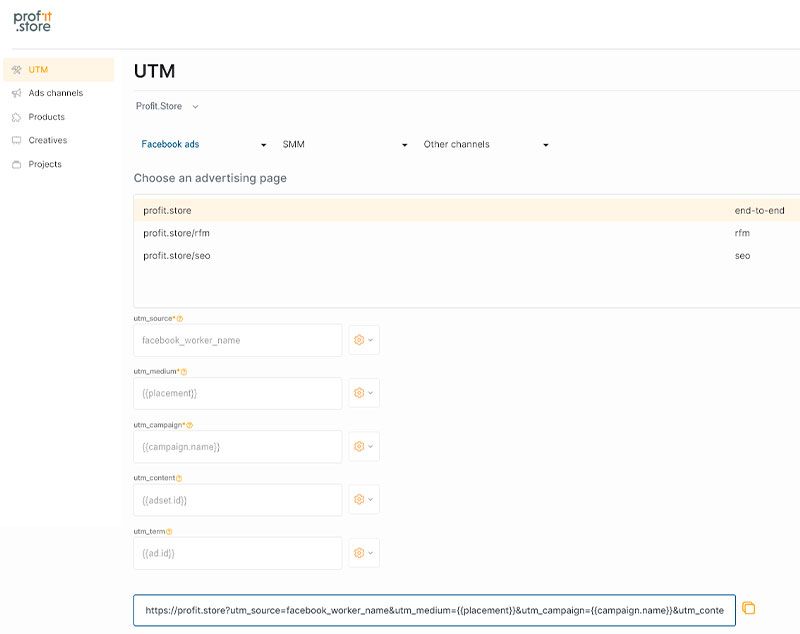This screenshot has width=800, height=634.
Task: Open the Other channels dropdown
Action: click(x=486, y=145)
